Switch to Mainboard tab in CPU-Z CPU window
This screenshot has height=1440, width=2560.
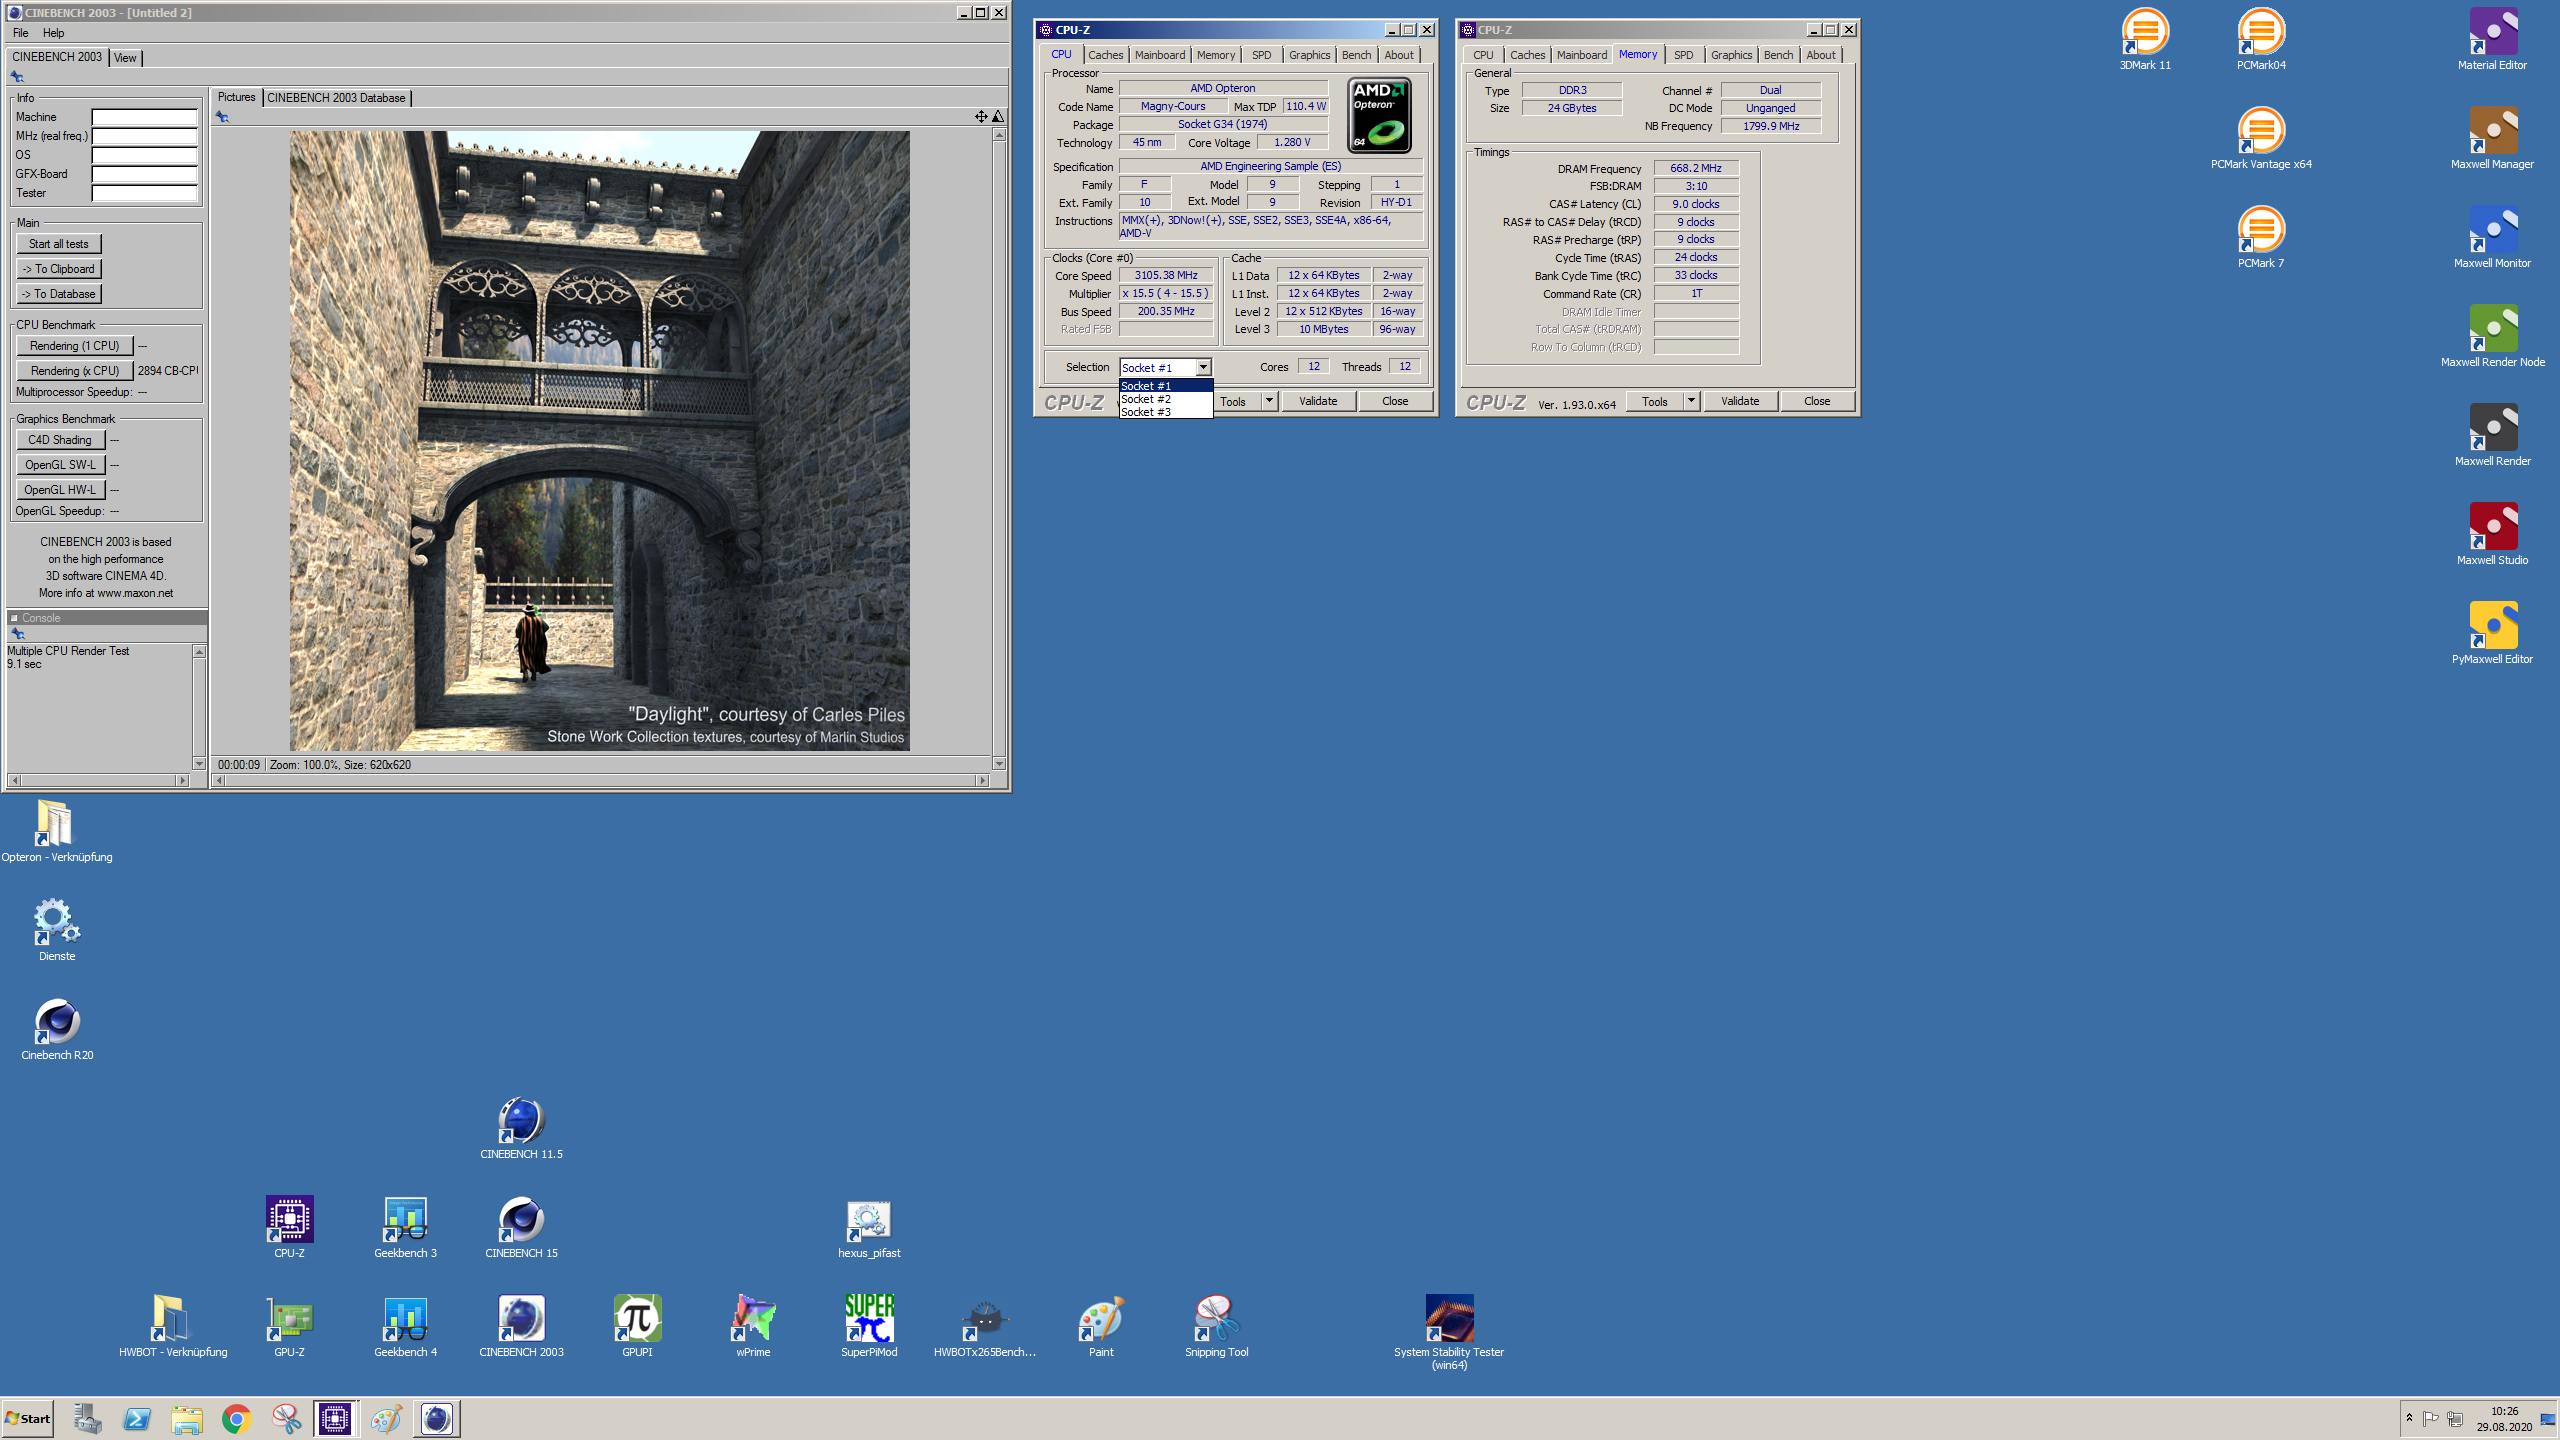(1160, 55)
